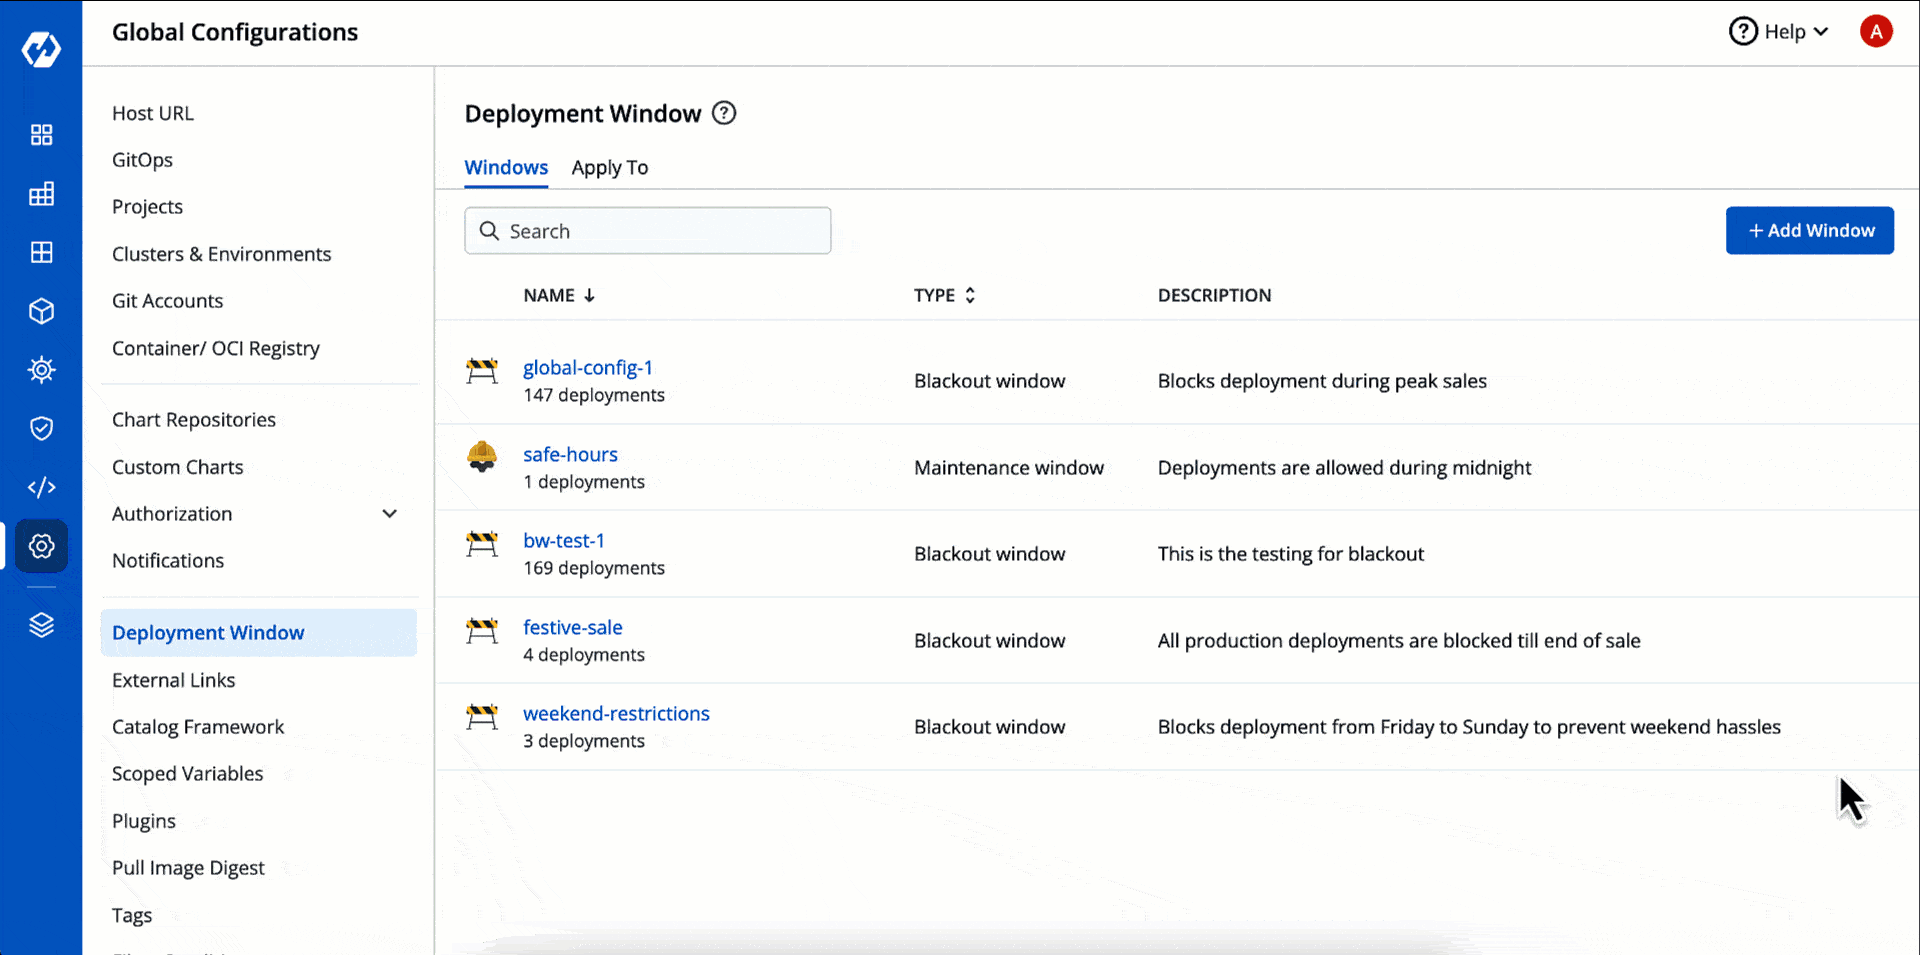Image resolution: width=1920 pixels, height=955 pixels.
Task: Open the festive-sale window link
Action: tap(572, 627)
